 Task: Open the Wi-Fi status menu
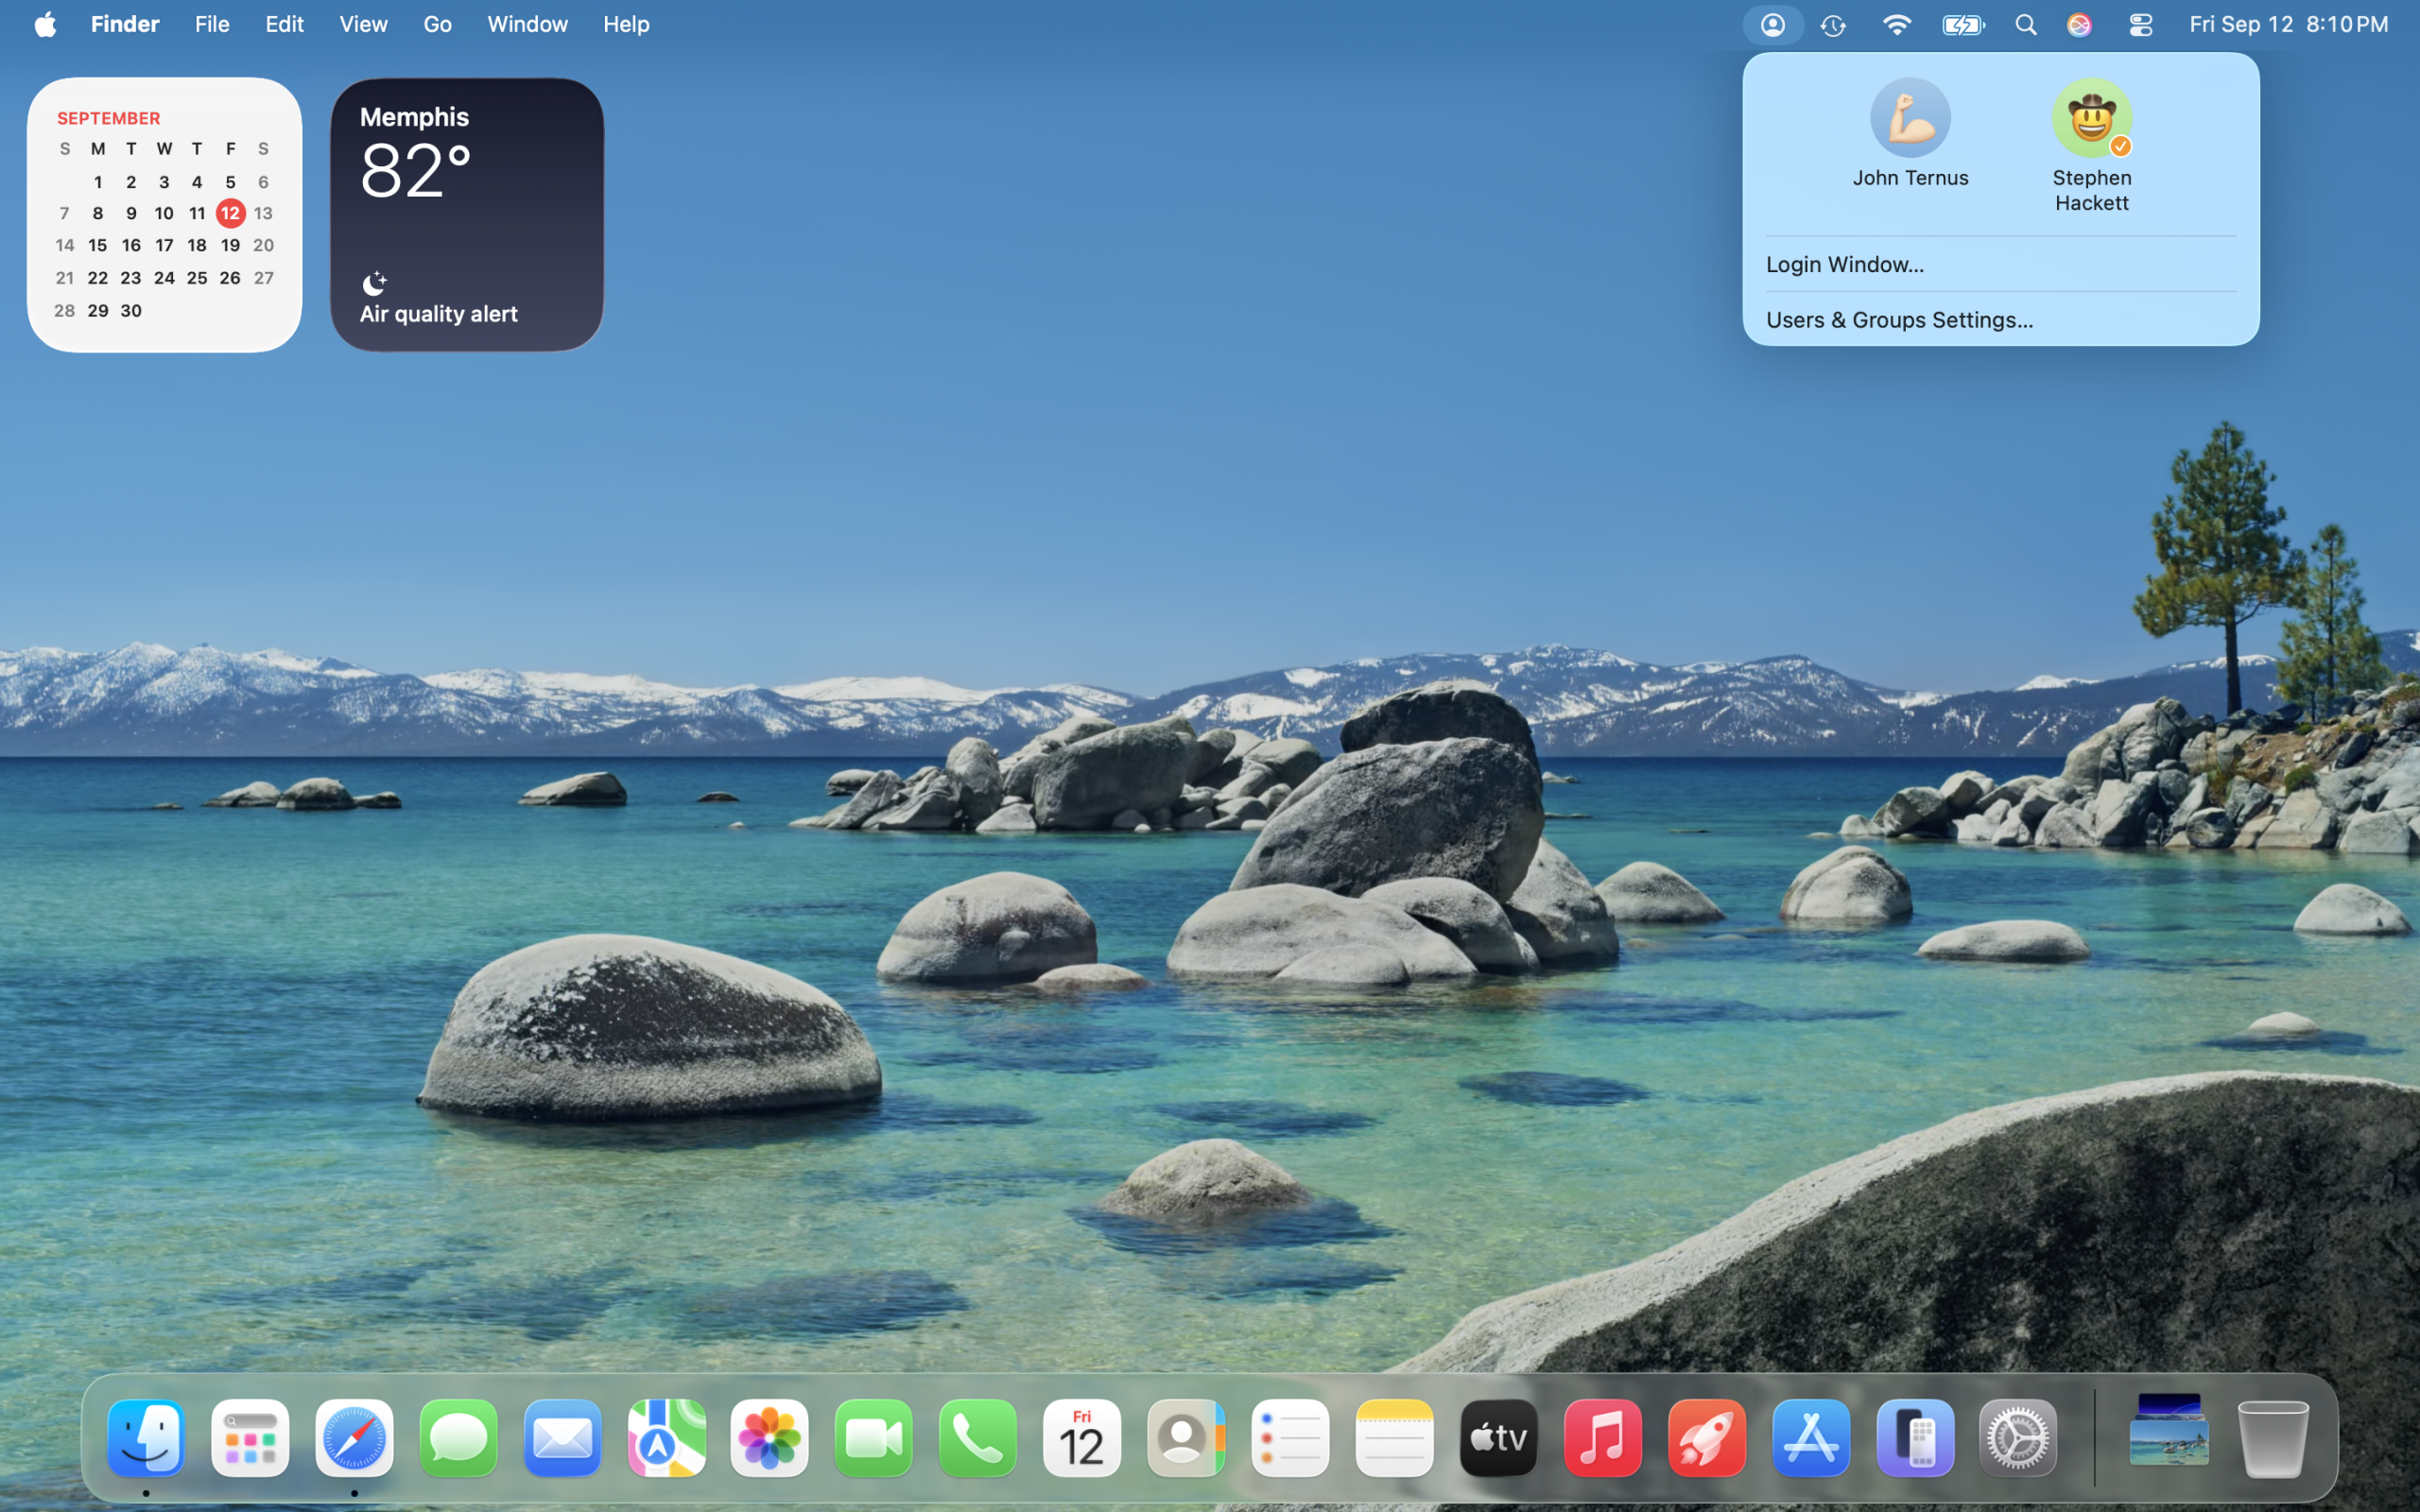click(x=1896, y=25)
